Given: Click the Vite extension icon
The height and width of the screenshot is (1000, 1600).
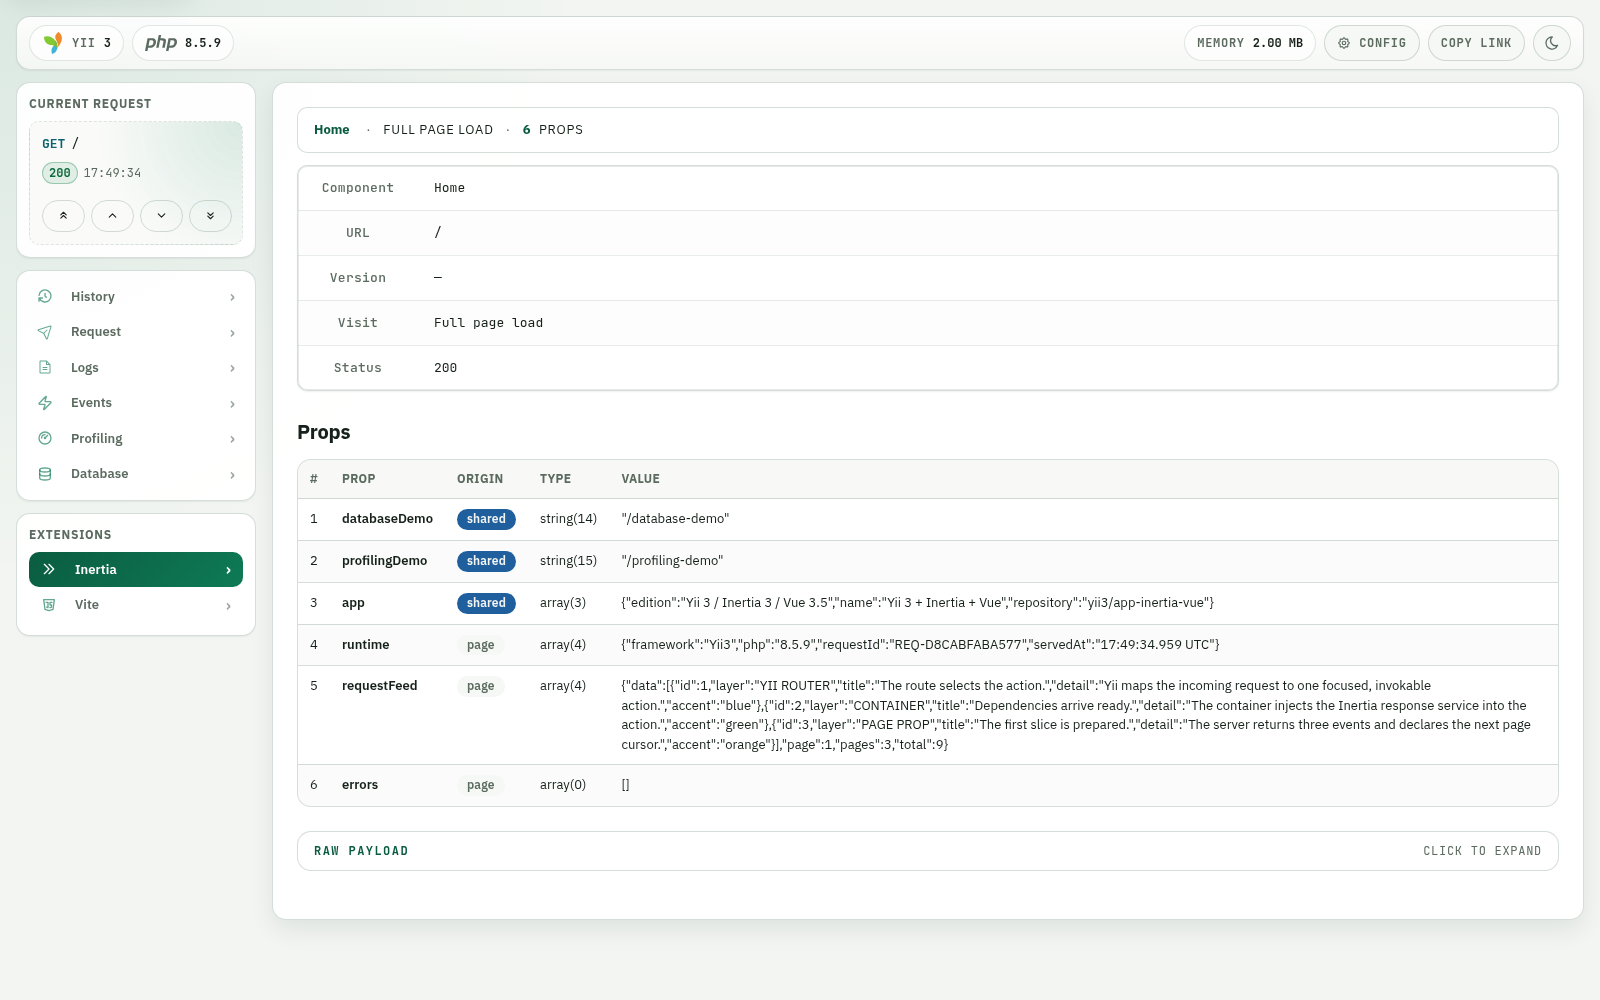Looking at the screenshot, I should pyautogui.click(x=49, y=605).
